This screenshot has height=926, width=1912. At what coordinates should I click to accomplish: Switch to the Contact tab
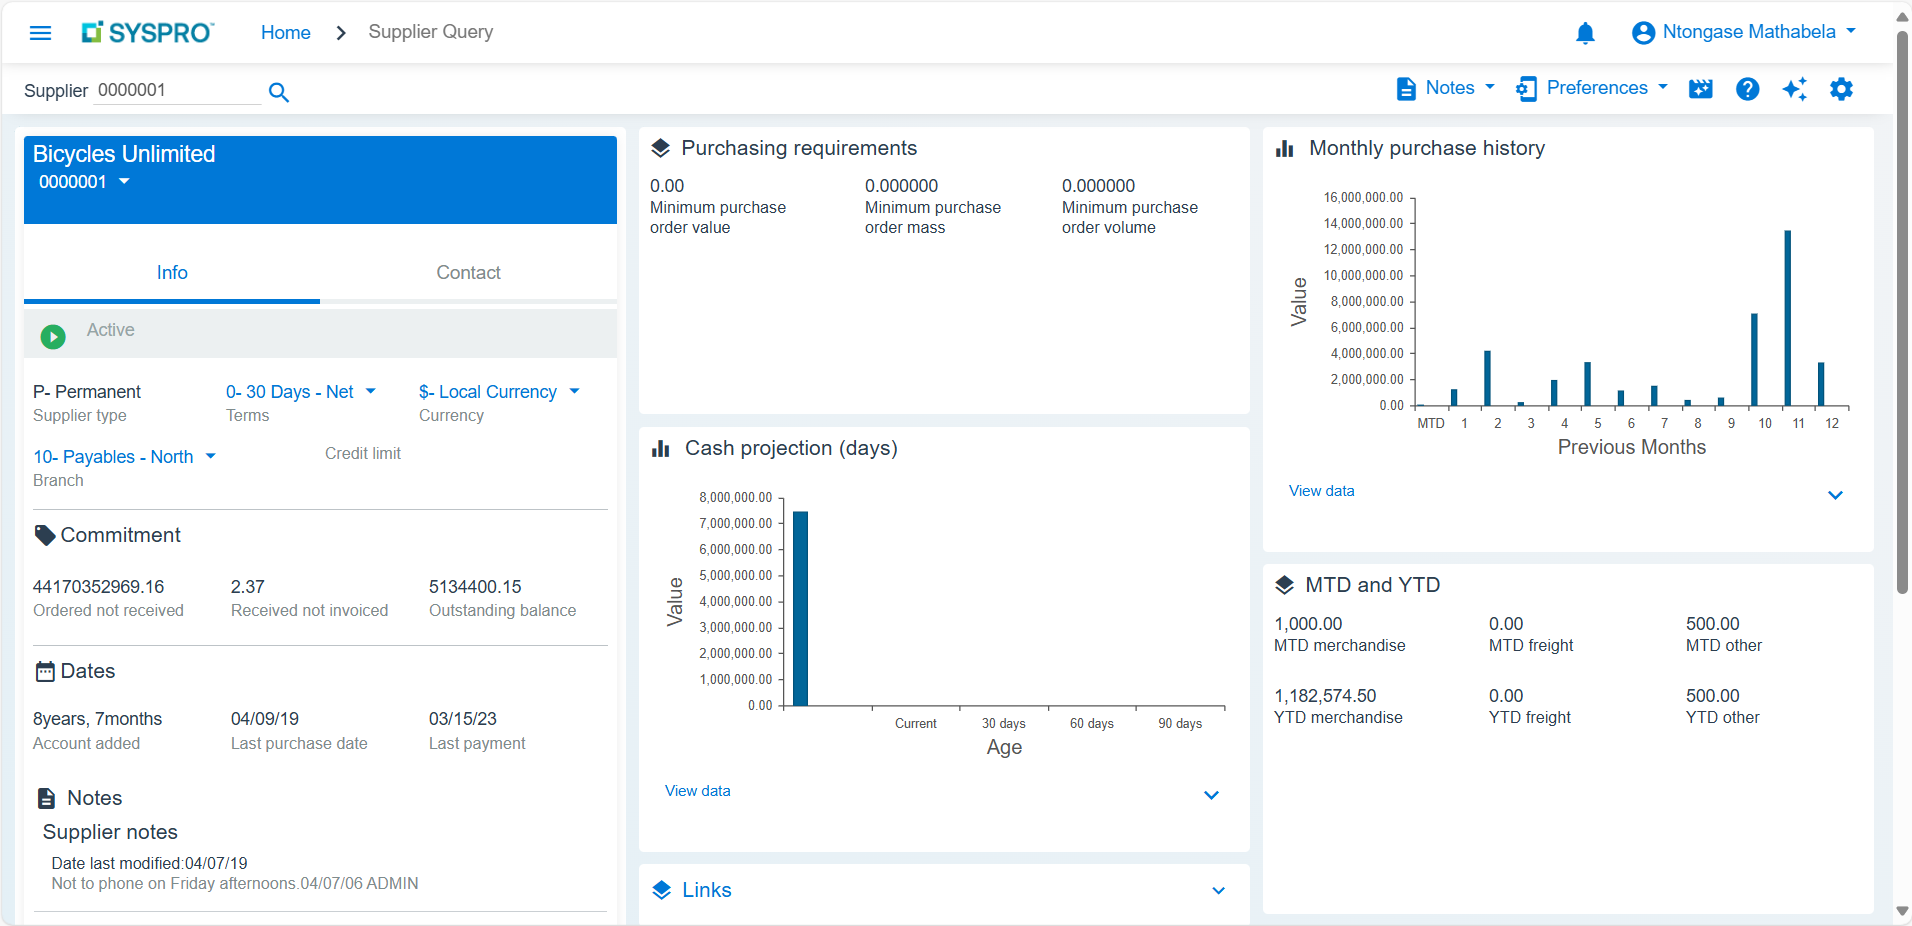pyautogui.click(x=468, y=272)
